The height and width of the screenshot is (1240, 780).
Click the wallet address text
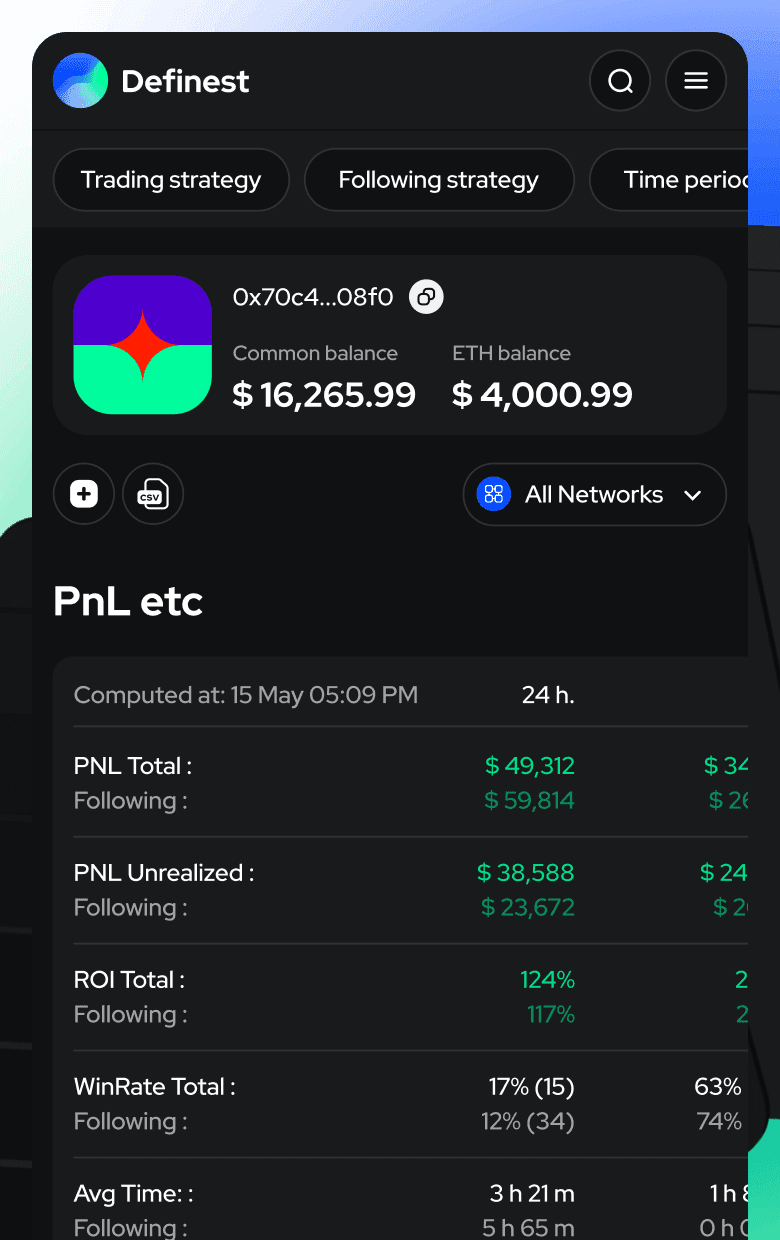pos(313,297)
